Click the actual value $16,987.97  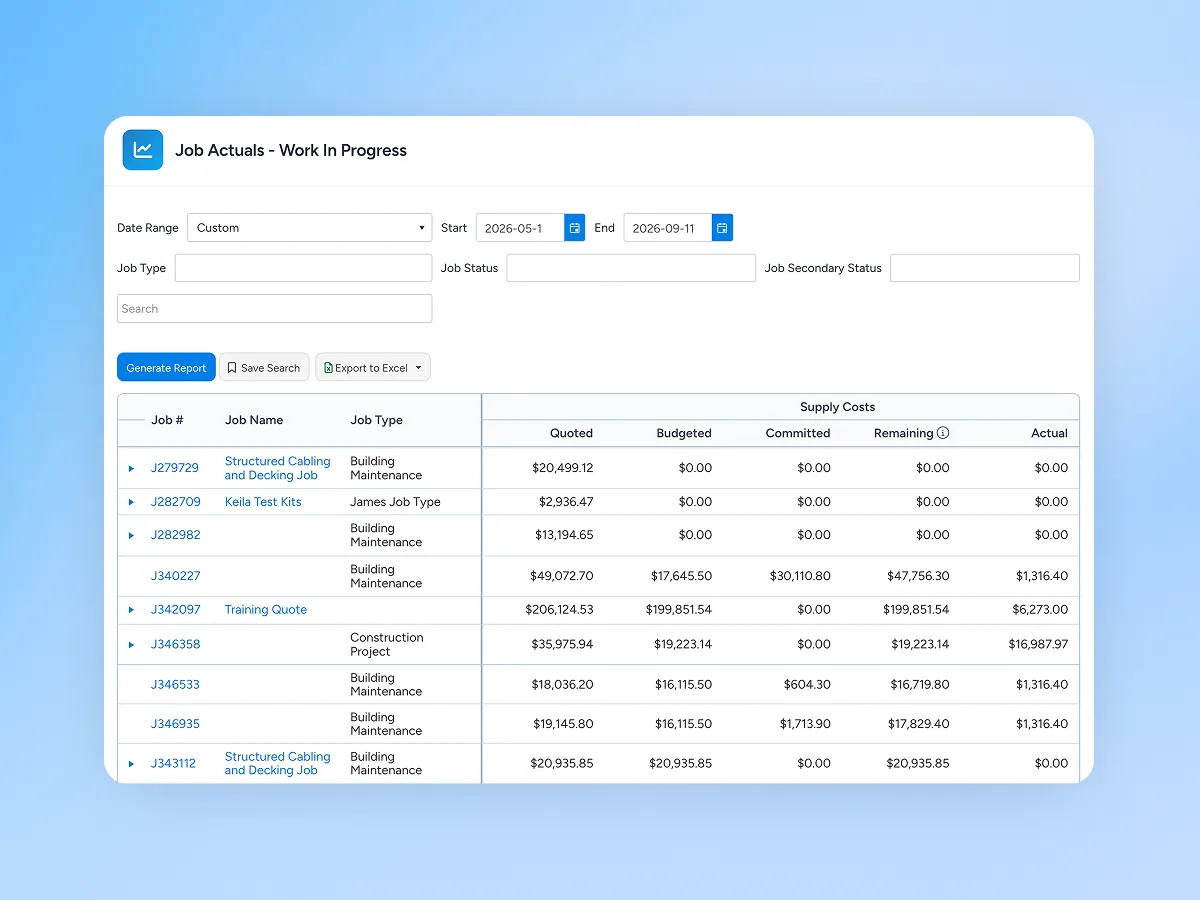coord(1038,645)
